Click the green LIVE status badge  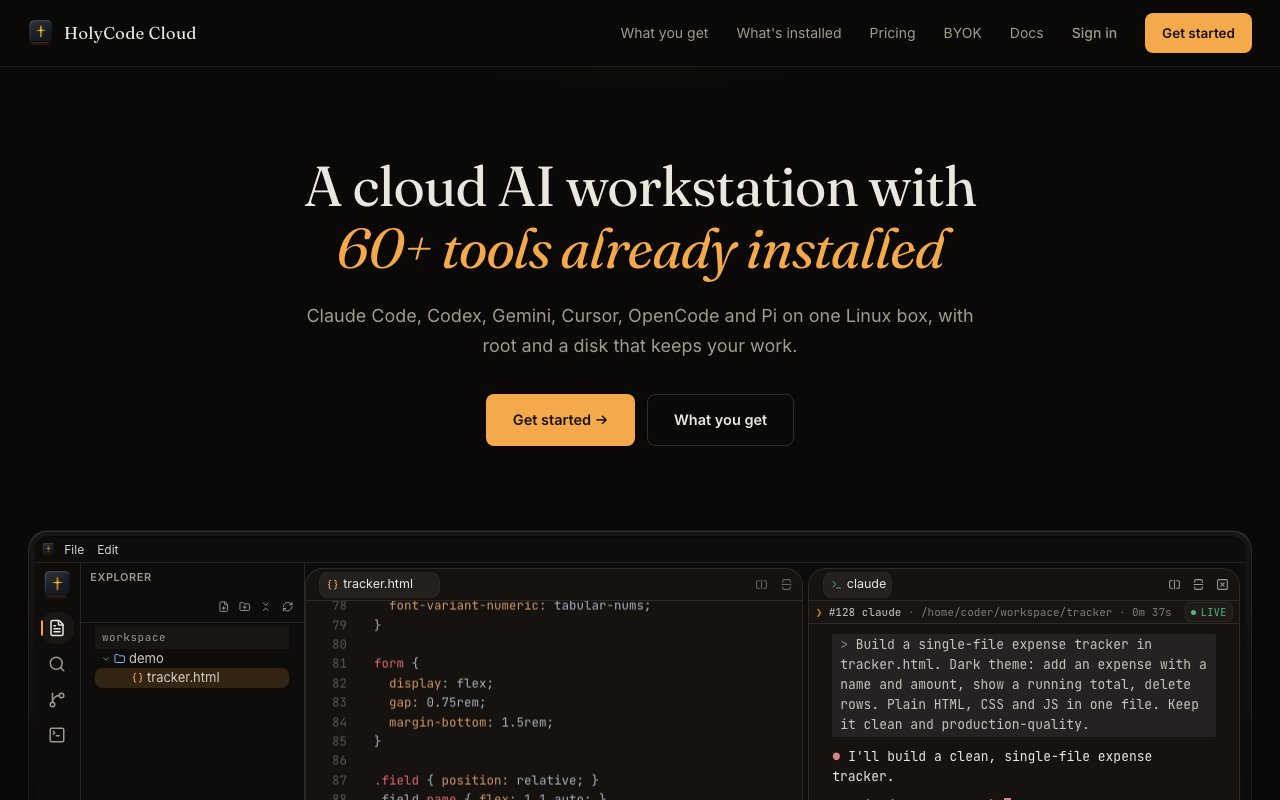[1209, 612]
